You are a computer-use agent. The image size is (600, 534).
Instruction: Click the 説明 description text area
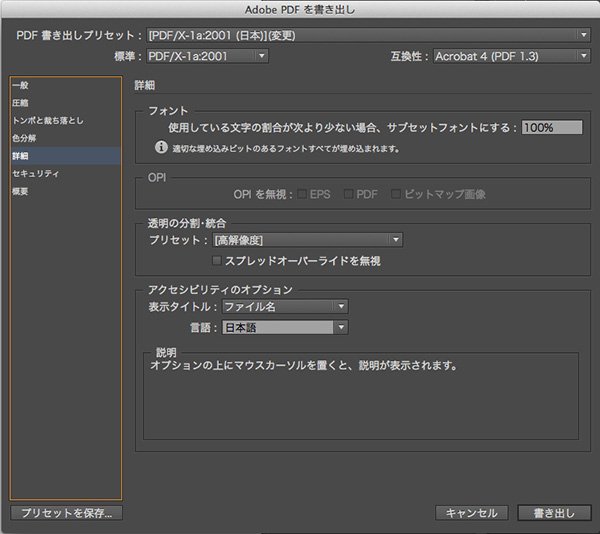(x=360, y=396)
